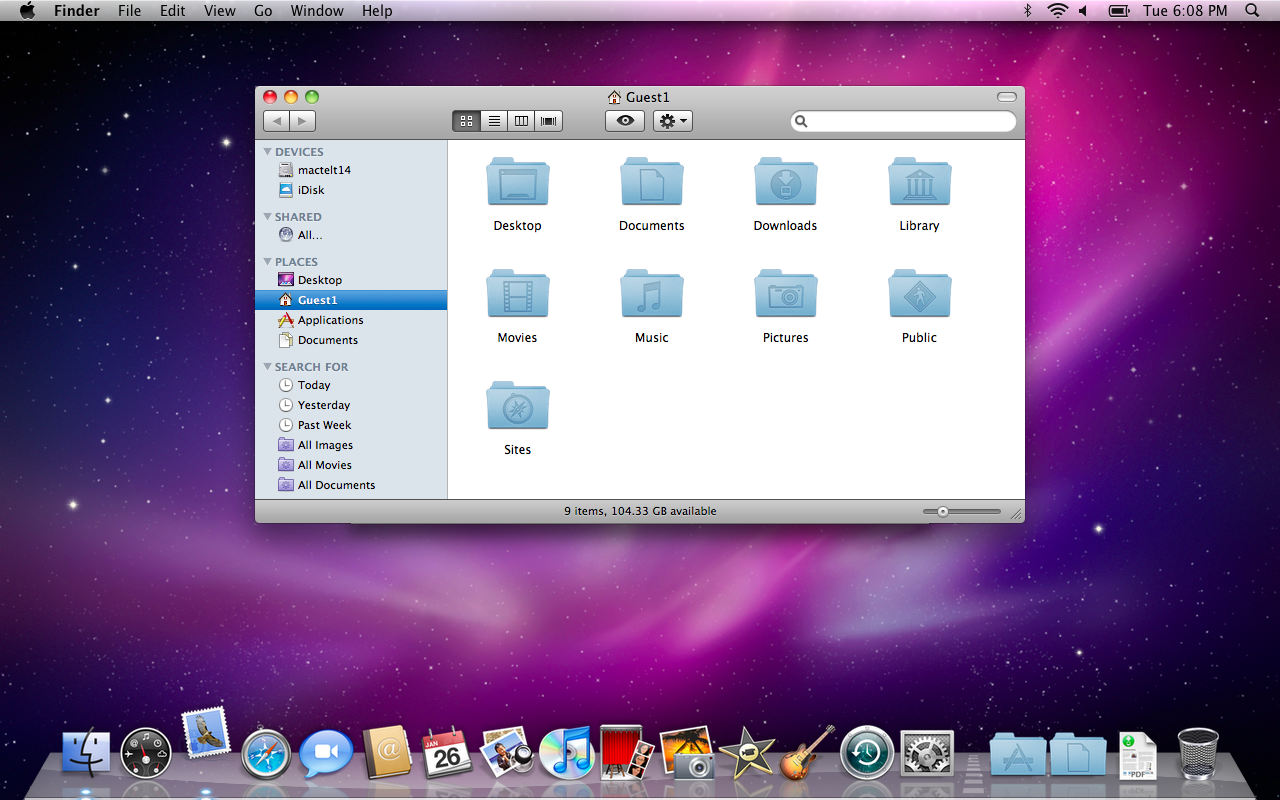The width and height of the screenshot is (1280, 800).
Task: Click the Quick Look eye button
Action: pyautogui.click(x=625, y=121)
